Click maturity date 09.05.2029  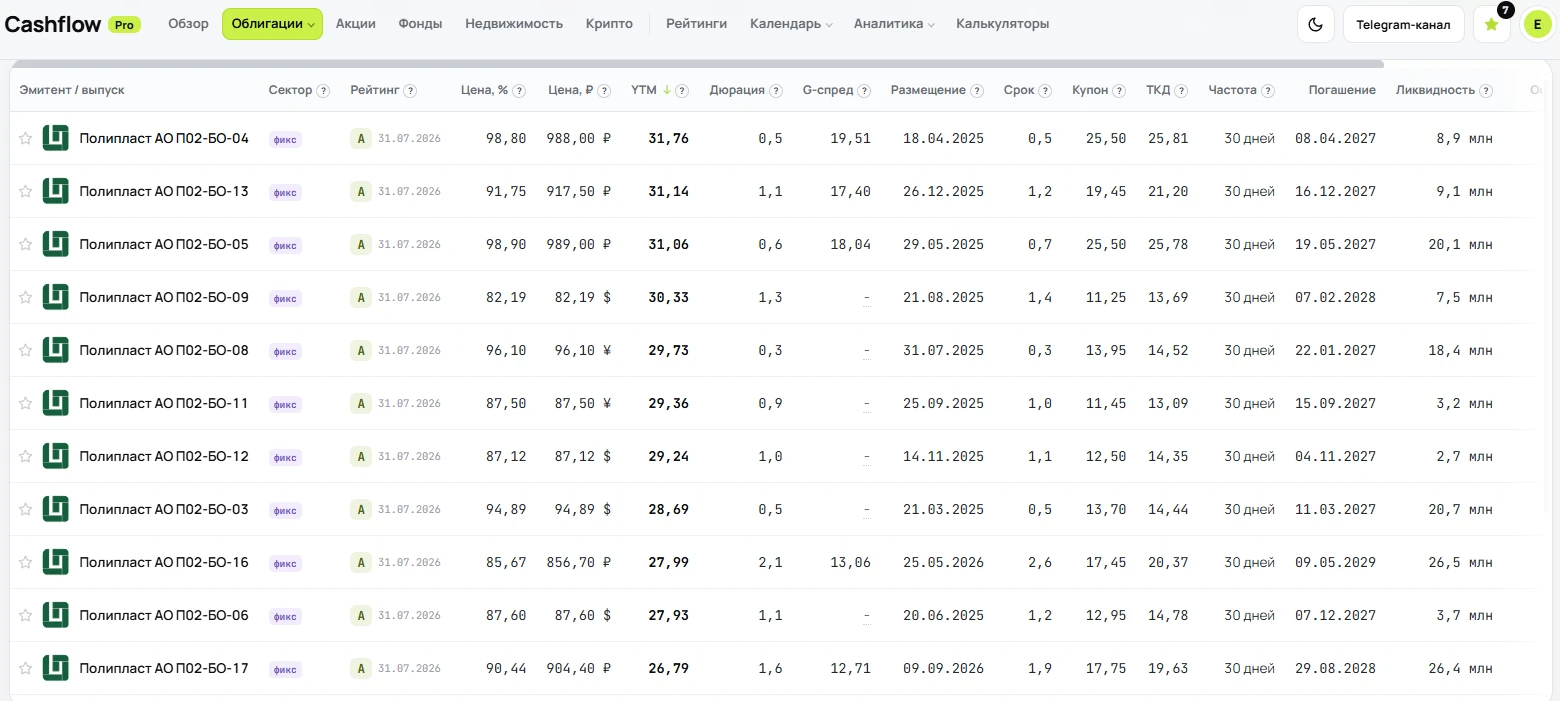pyautogui.click(x=1335, y=563)
